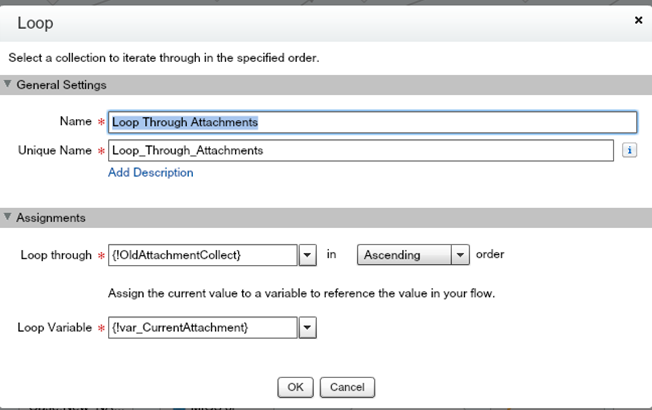
Task: Click the 'Select a collection to iterate' instruction text
Action: click(x=164, y=58)
